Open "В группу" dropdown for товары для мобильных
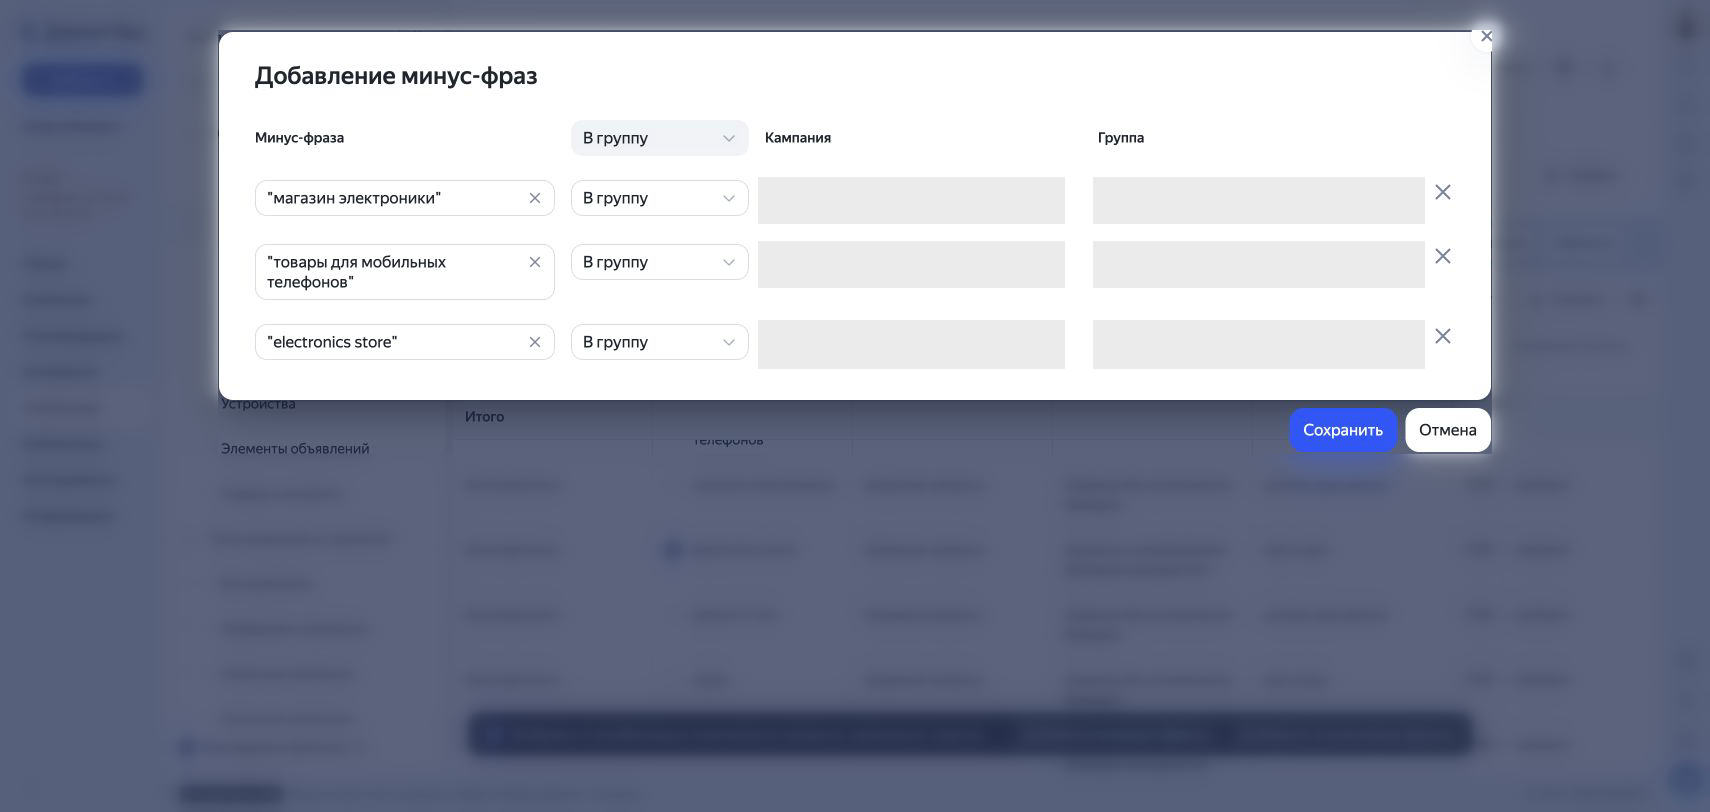Image resolution: width=1710 pixels, height=812 pixels. pos(659,262)
